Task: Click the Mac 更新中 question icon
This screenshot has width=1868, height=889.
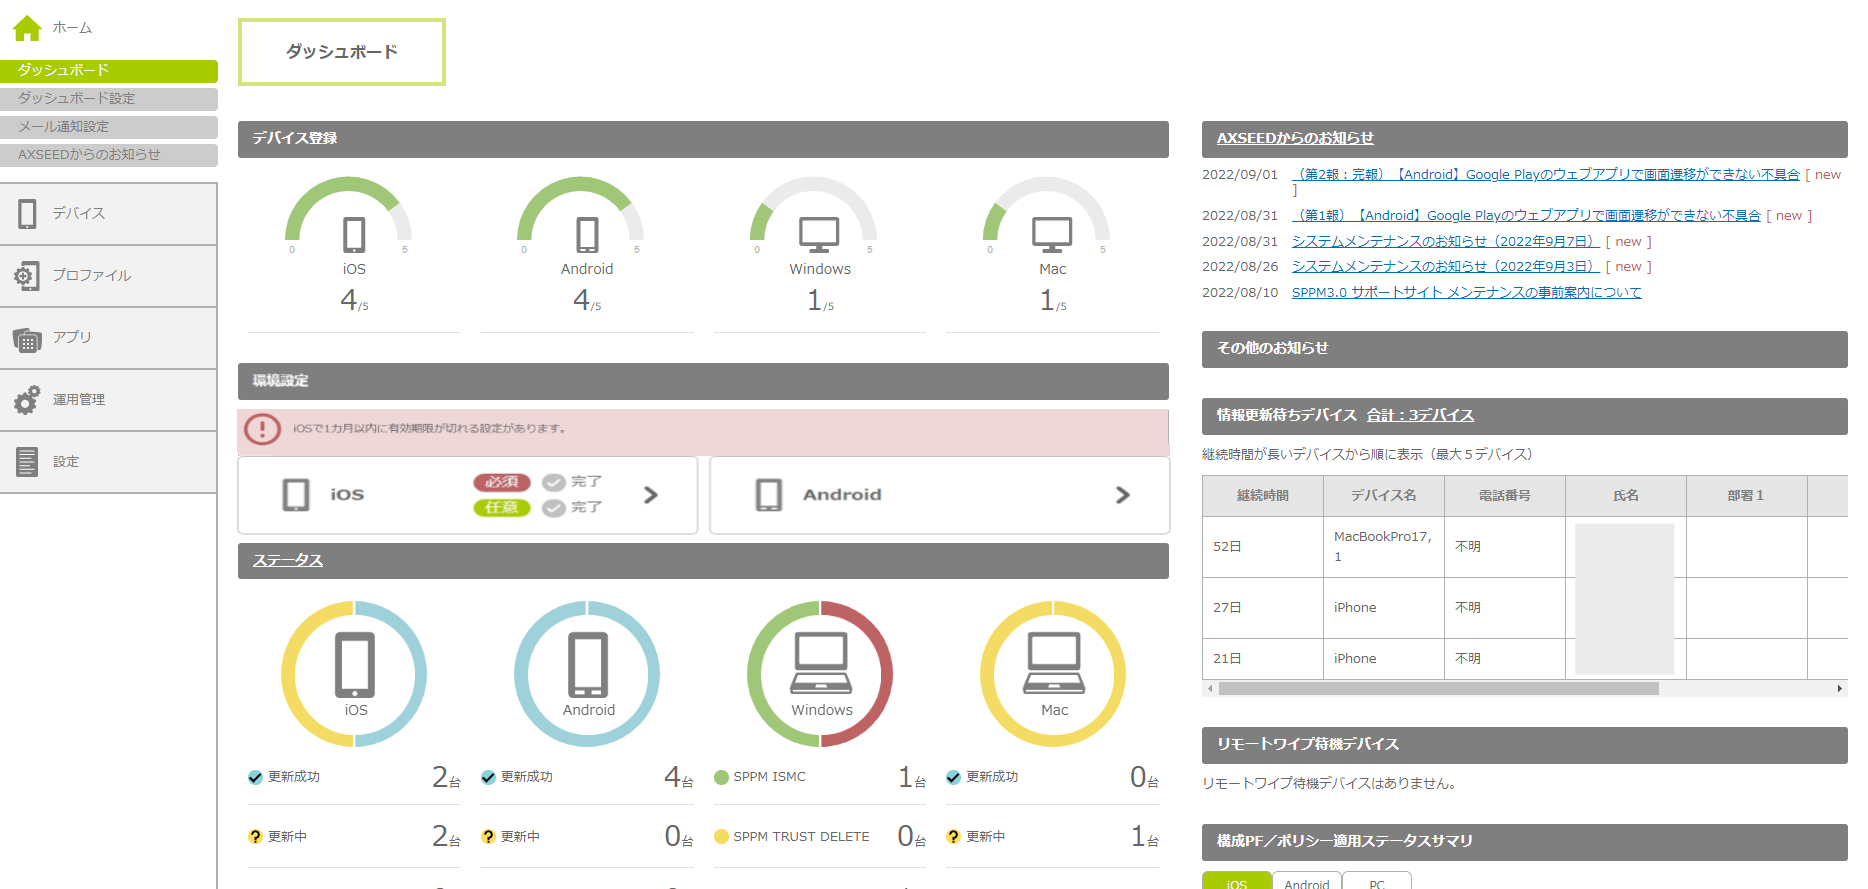Action: click(953, 837)
